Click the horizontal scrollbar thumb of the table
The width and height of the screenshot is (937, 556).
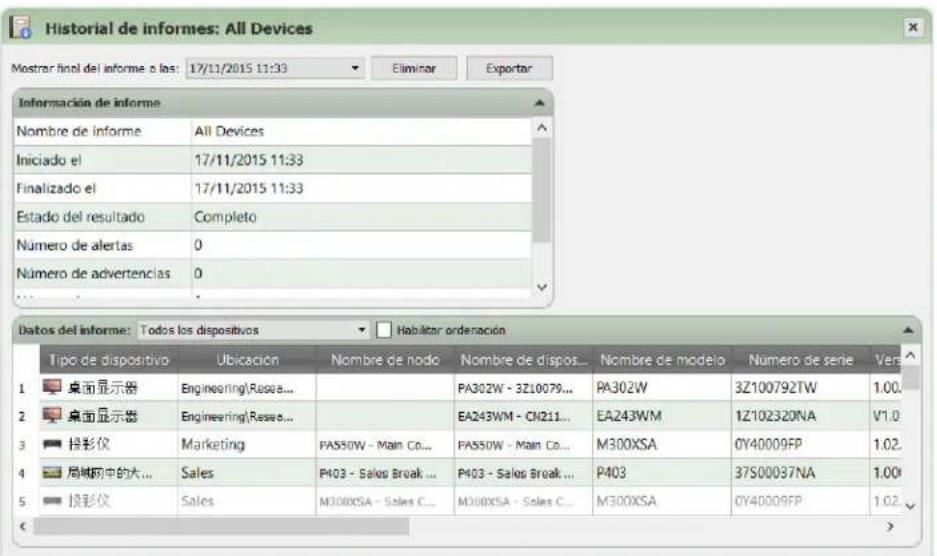point(221,527)
